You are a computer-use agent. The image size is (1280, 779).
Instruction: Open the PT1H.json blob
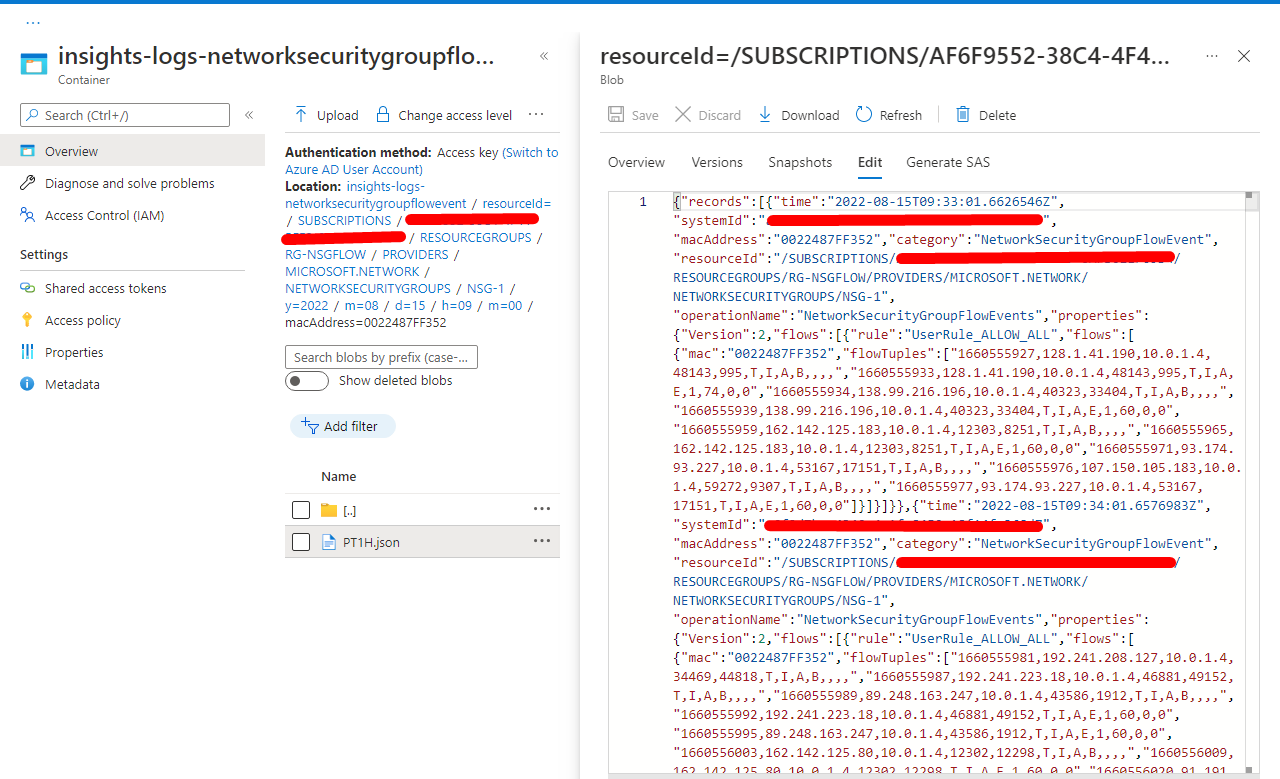(x=370, y=542)
